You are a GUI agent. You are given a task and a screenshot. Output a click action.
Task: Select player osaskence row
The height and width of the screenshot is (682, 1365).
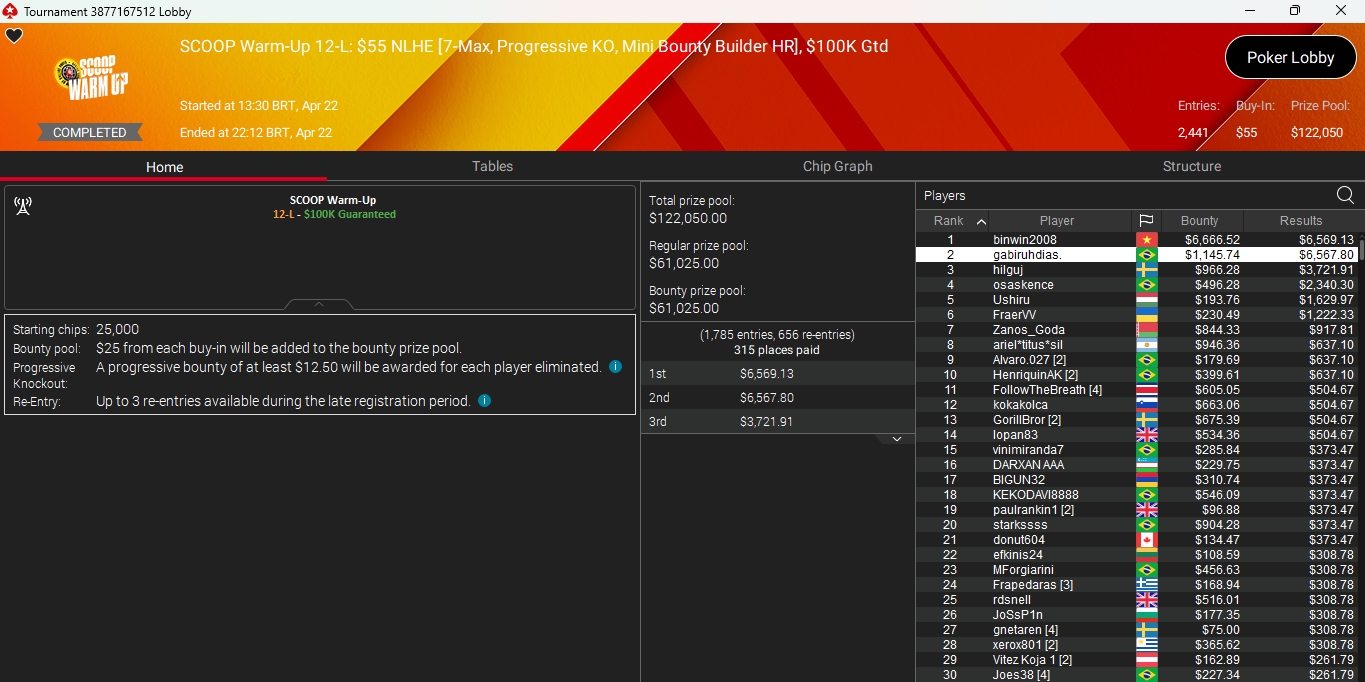1137,285
